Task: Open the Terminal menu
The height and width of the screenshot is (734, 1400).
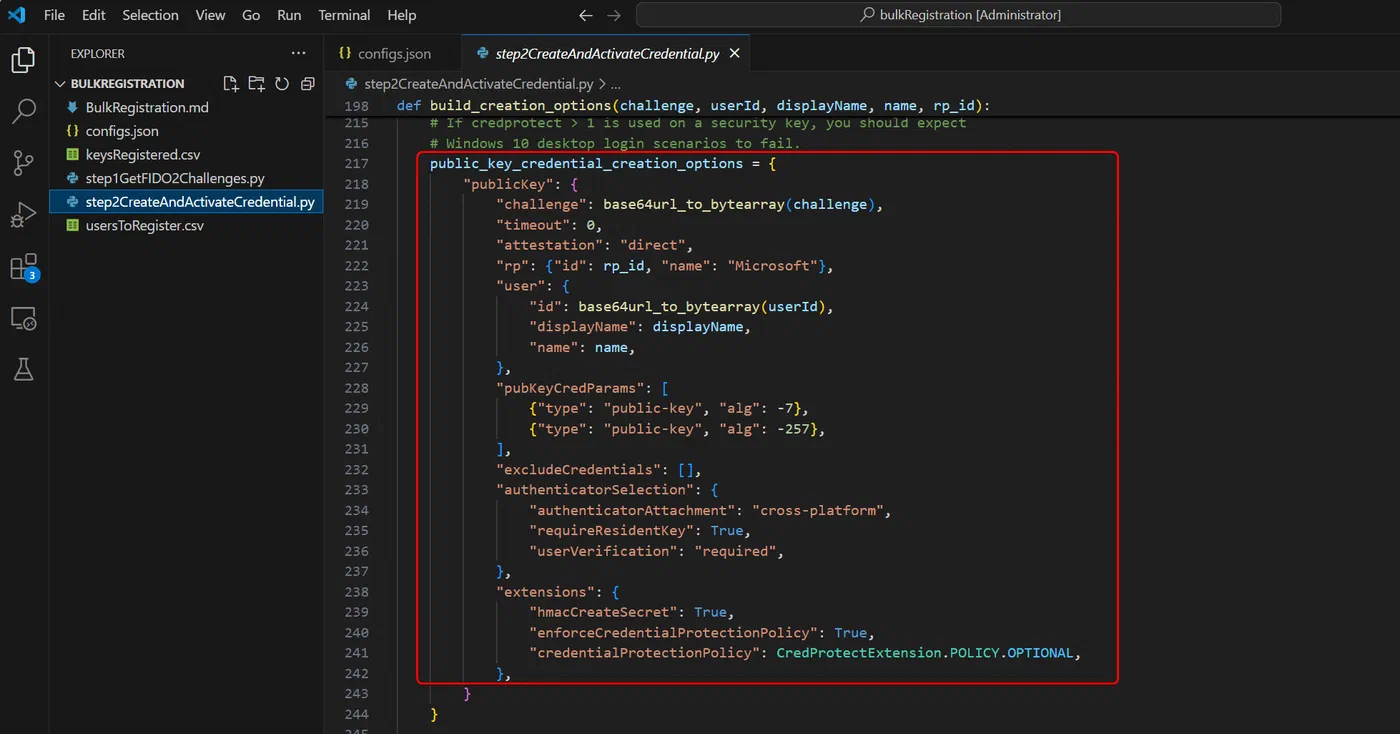Action: [344, 15]
